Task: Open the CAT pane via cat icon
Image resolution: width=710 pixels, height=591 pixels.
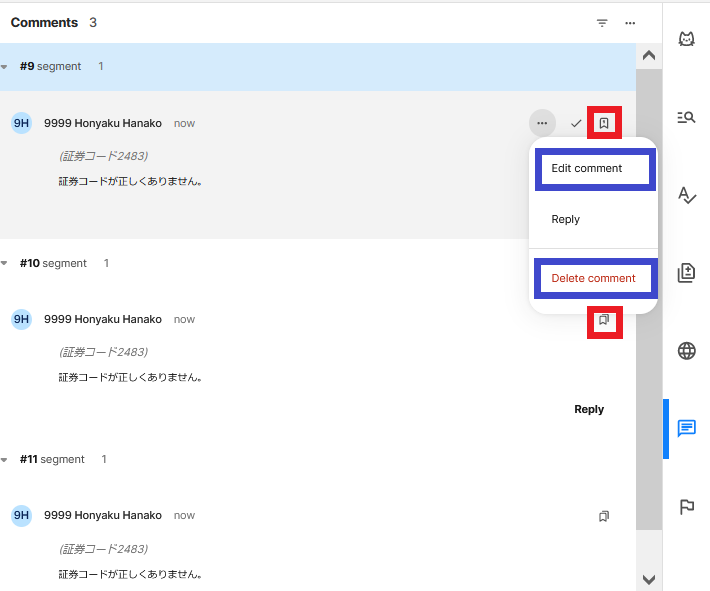Action: pos(686,39)
